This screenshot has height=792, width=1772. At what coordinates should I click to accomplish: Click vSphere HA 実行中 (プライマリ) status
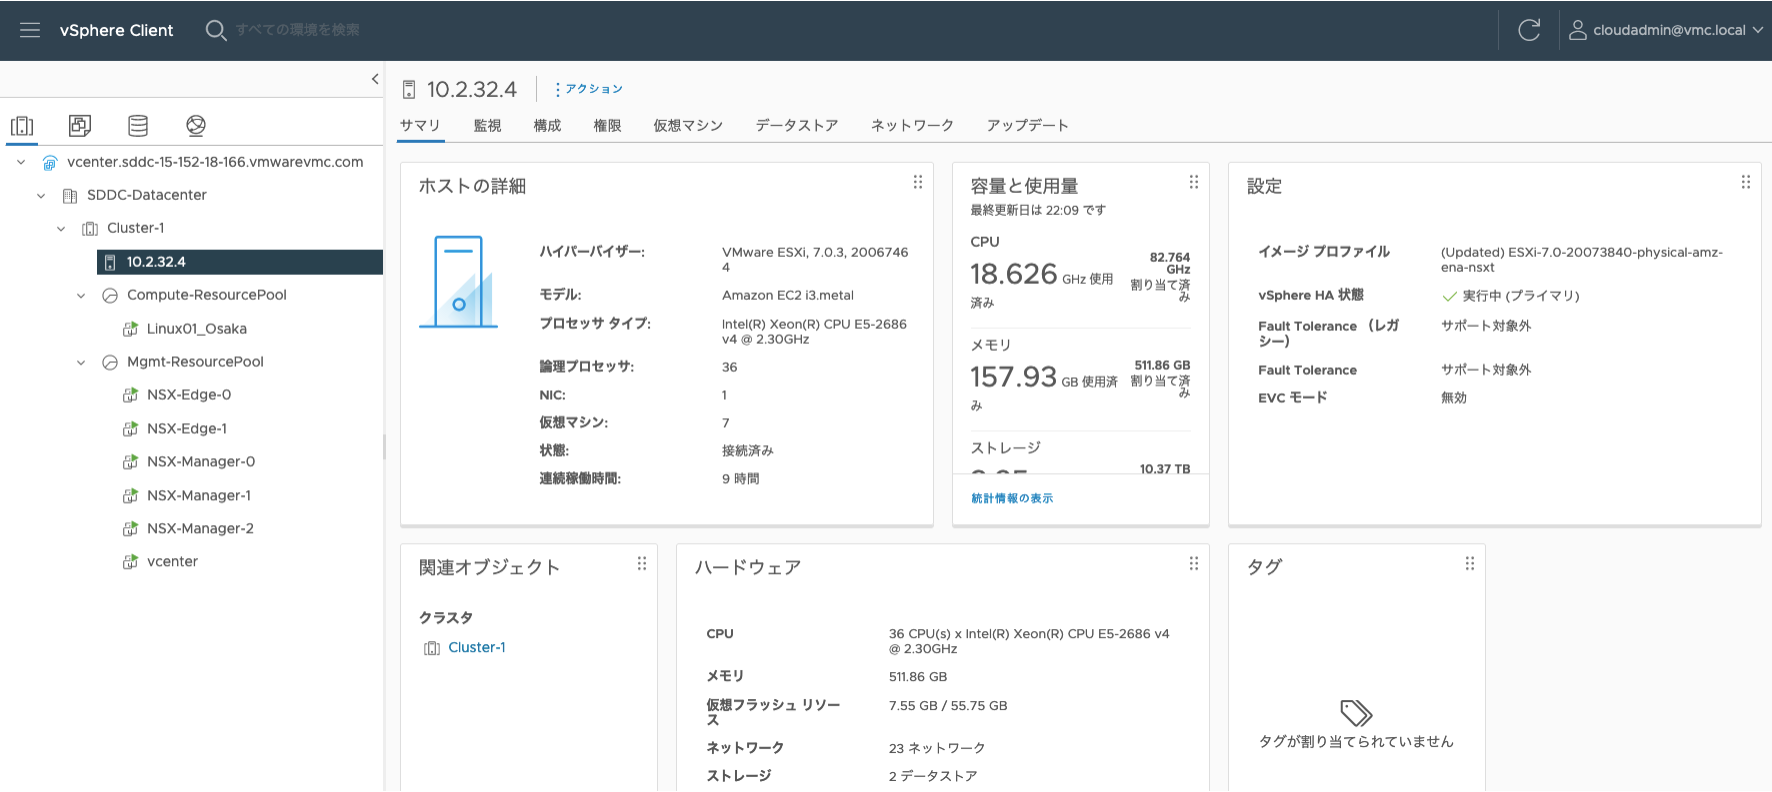pos(1511,296)
